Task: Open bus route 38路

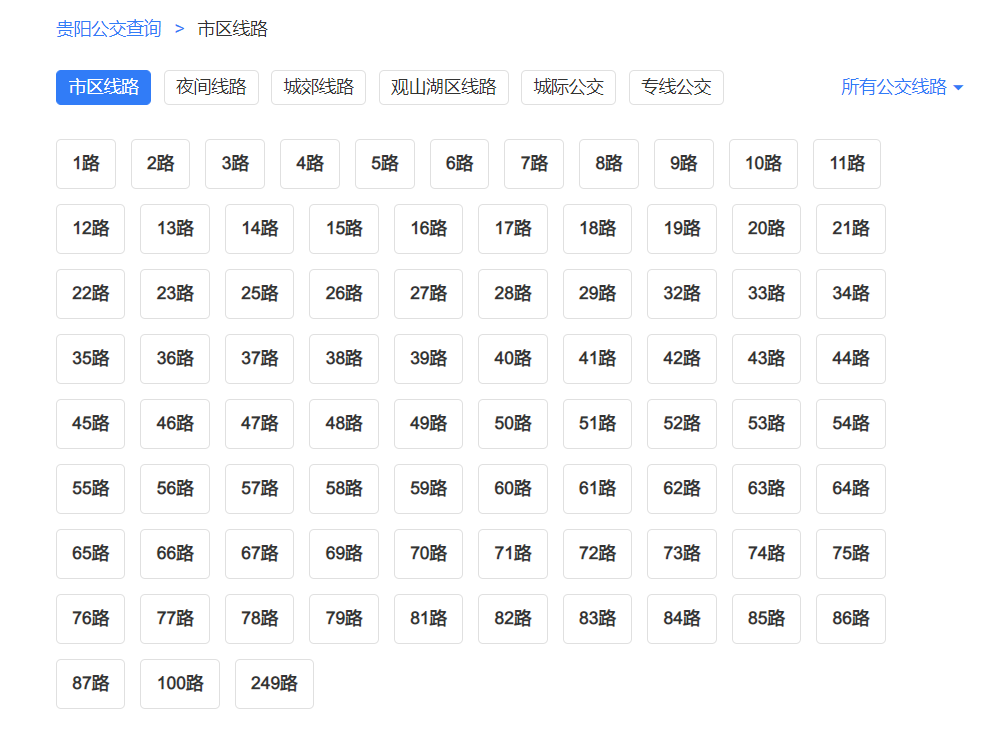Action: pos(344,359)
